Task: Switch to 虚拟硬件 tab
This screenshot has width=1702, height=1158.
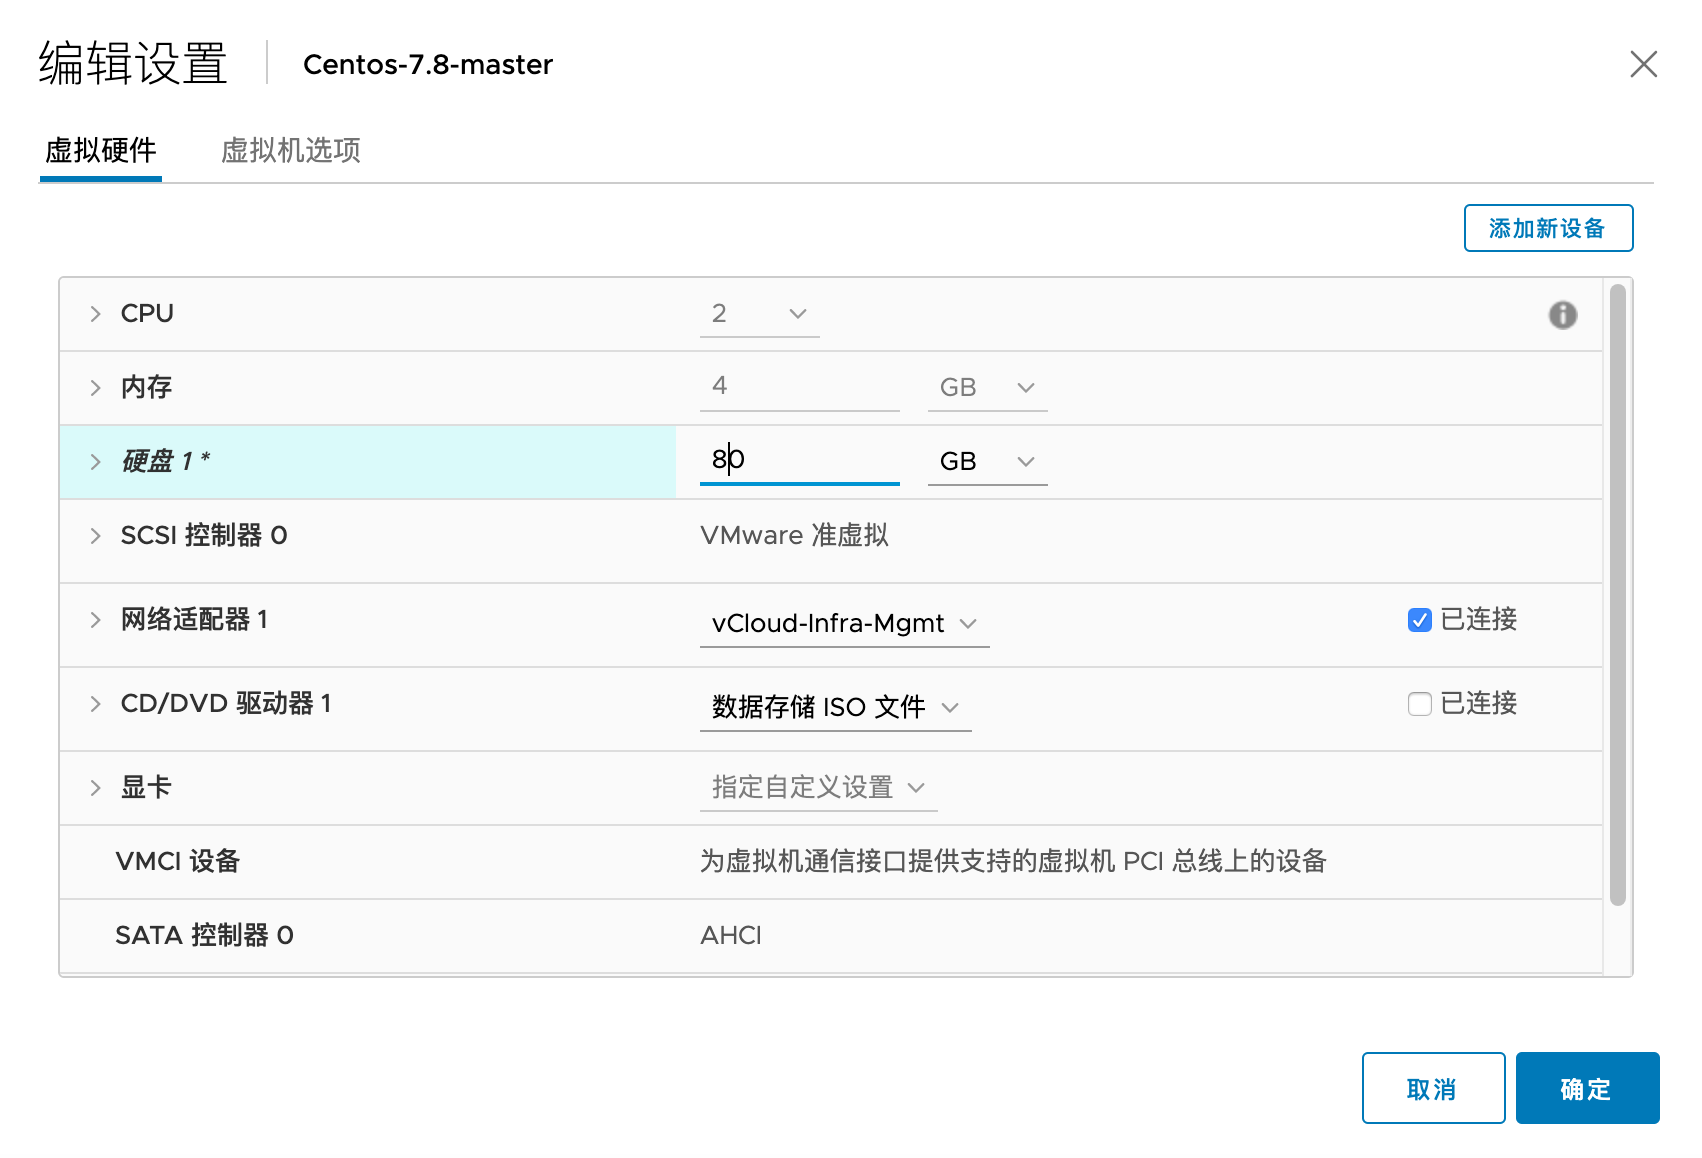Action: (101, 150)
